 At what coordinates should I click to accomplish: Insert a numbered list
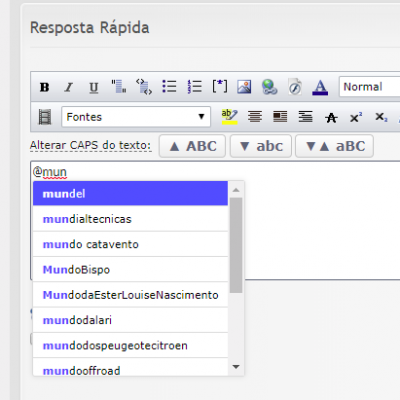(195, 87)
